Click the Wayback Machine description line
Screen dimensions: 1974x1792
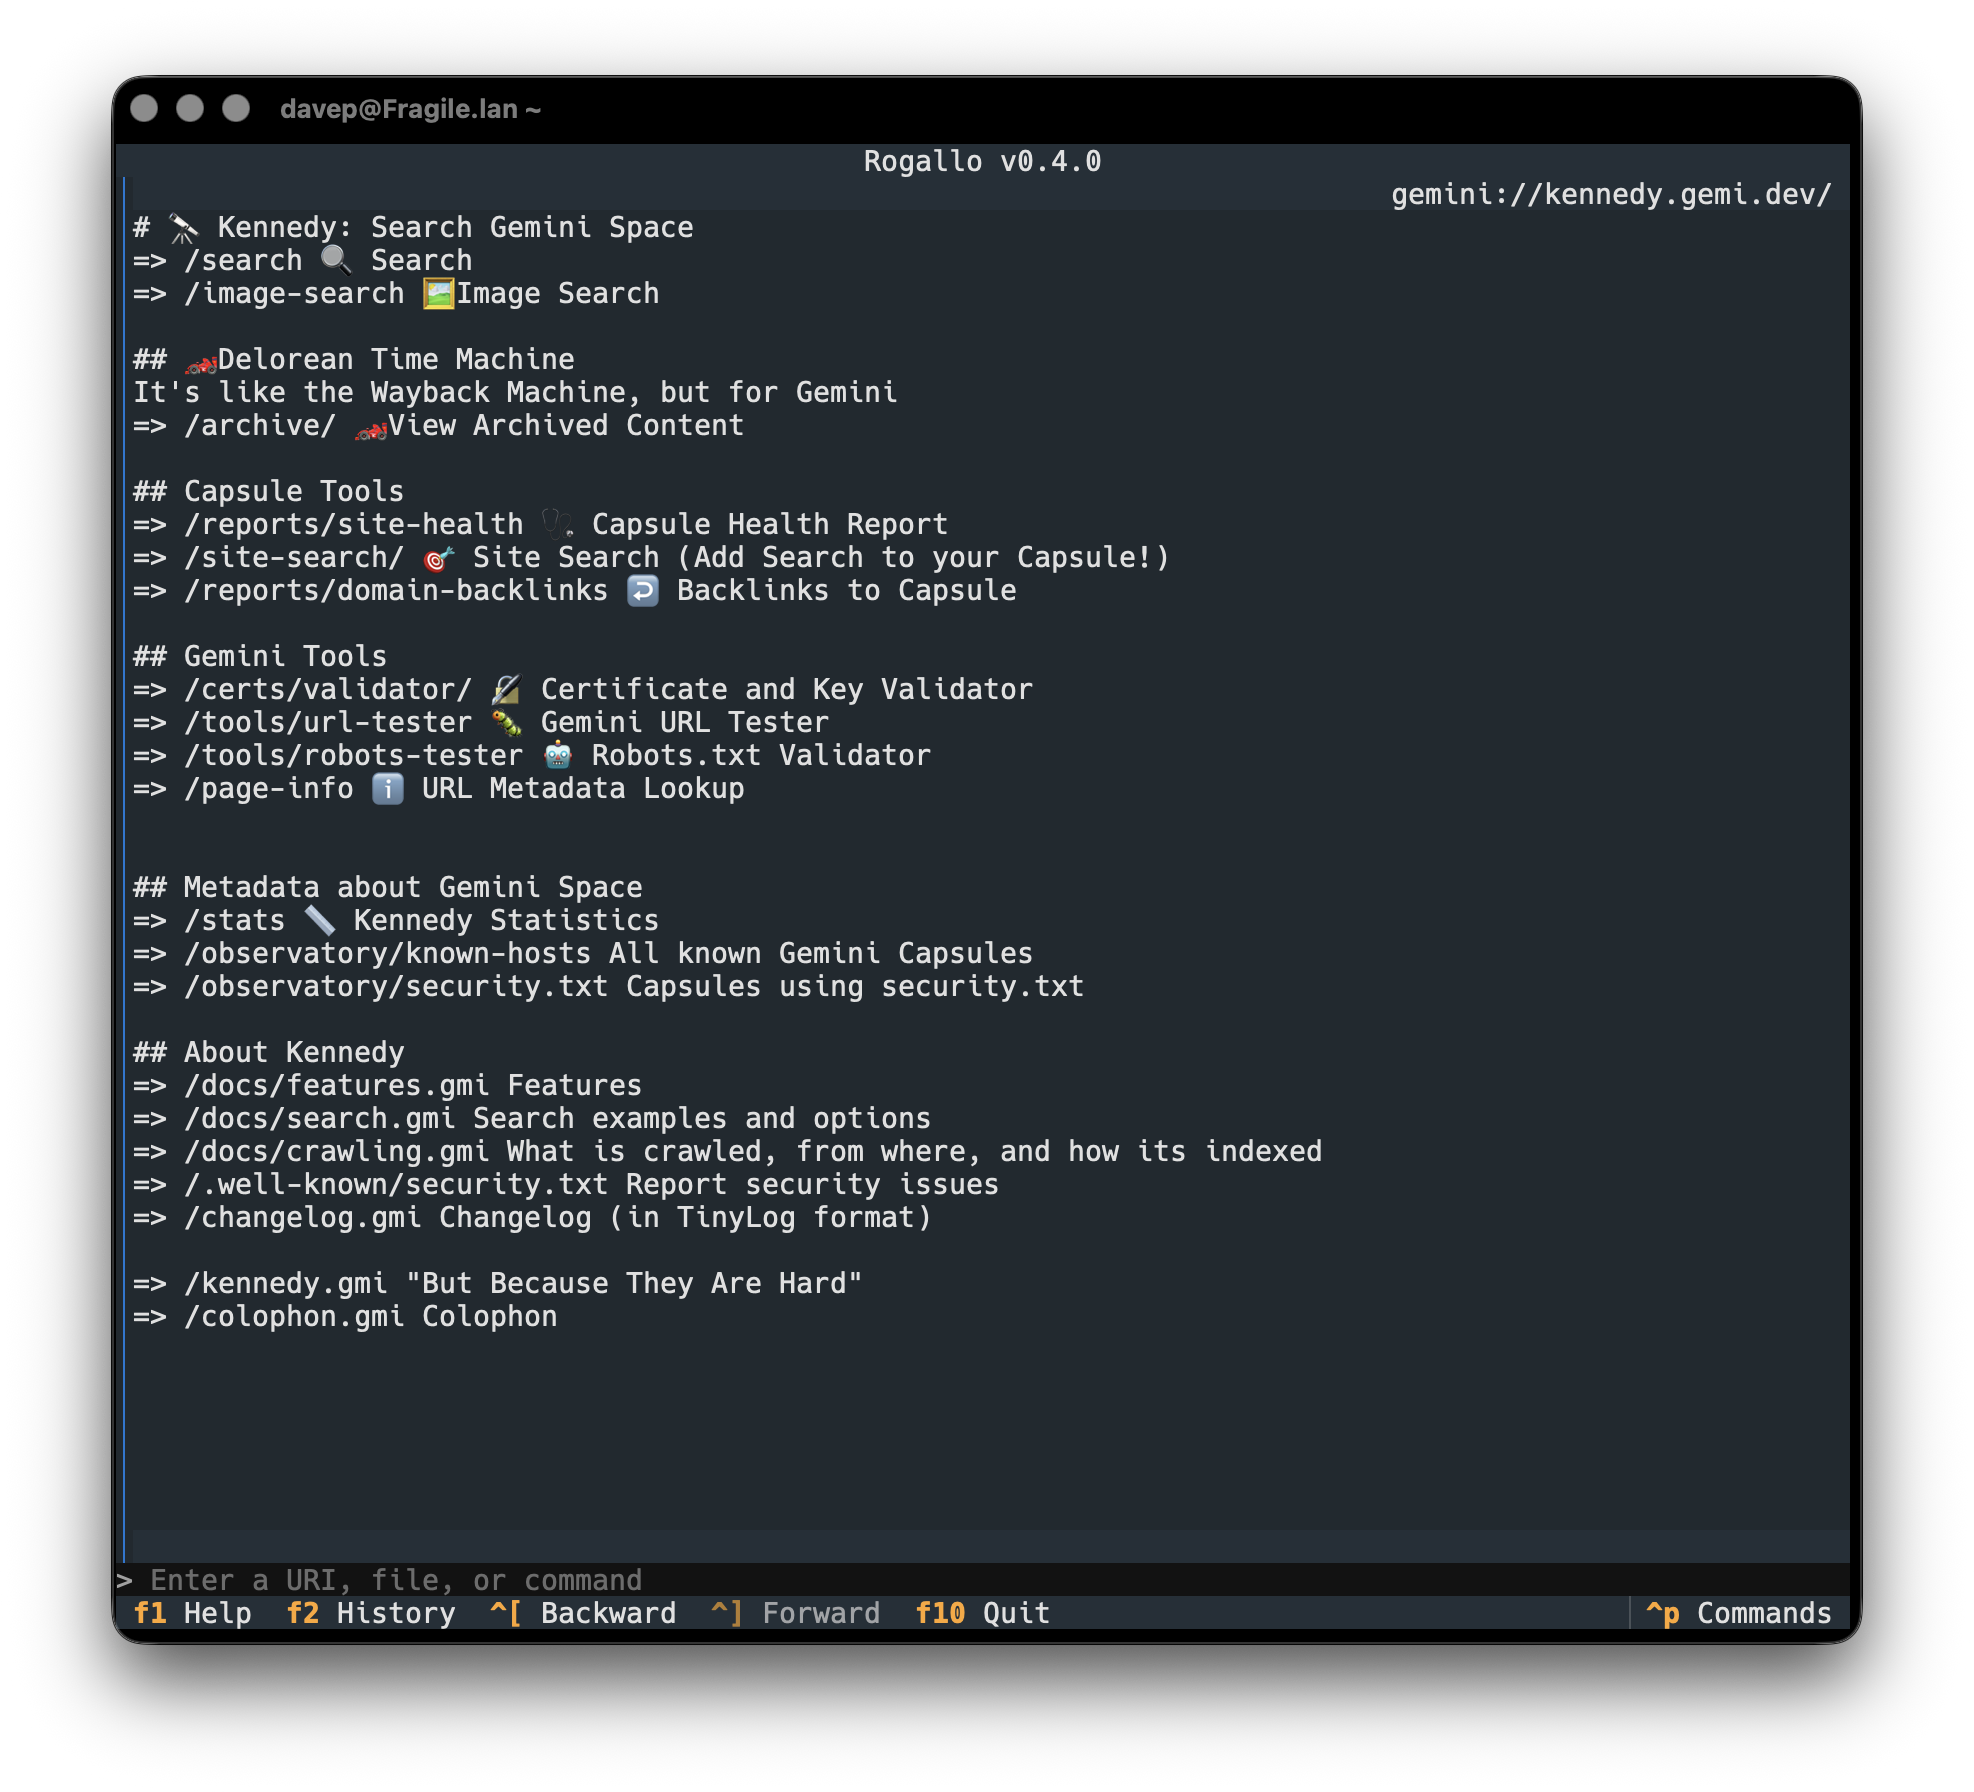(515, 393)
